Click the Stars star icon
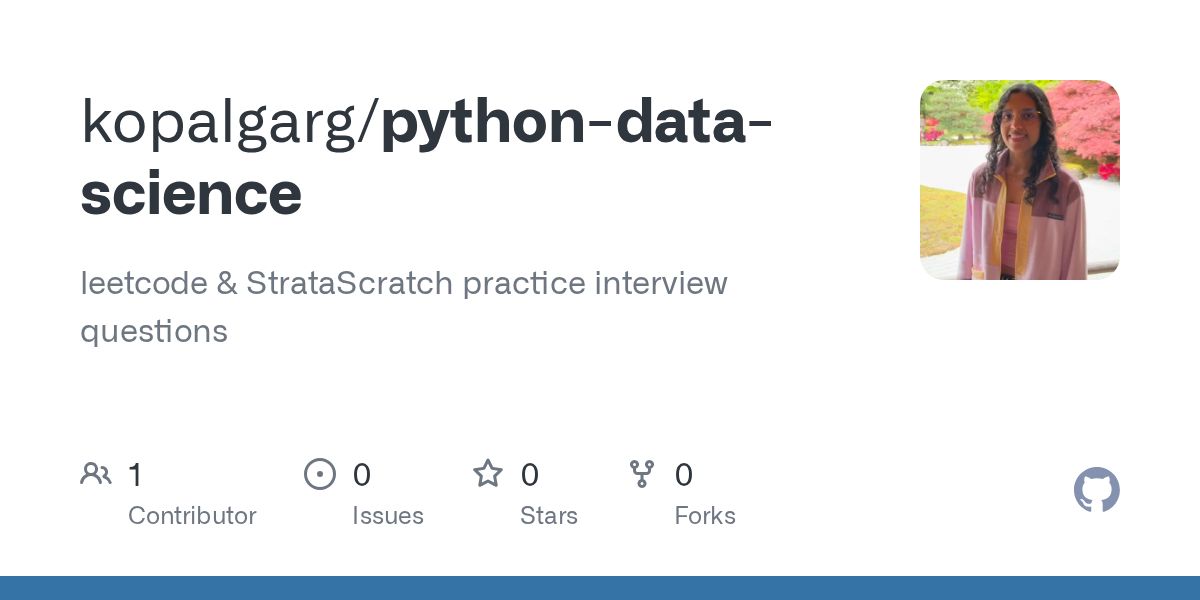This screenshot has height=600, width=1200. pyautogui.click(x=488, y=474)
